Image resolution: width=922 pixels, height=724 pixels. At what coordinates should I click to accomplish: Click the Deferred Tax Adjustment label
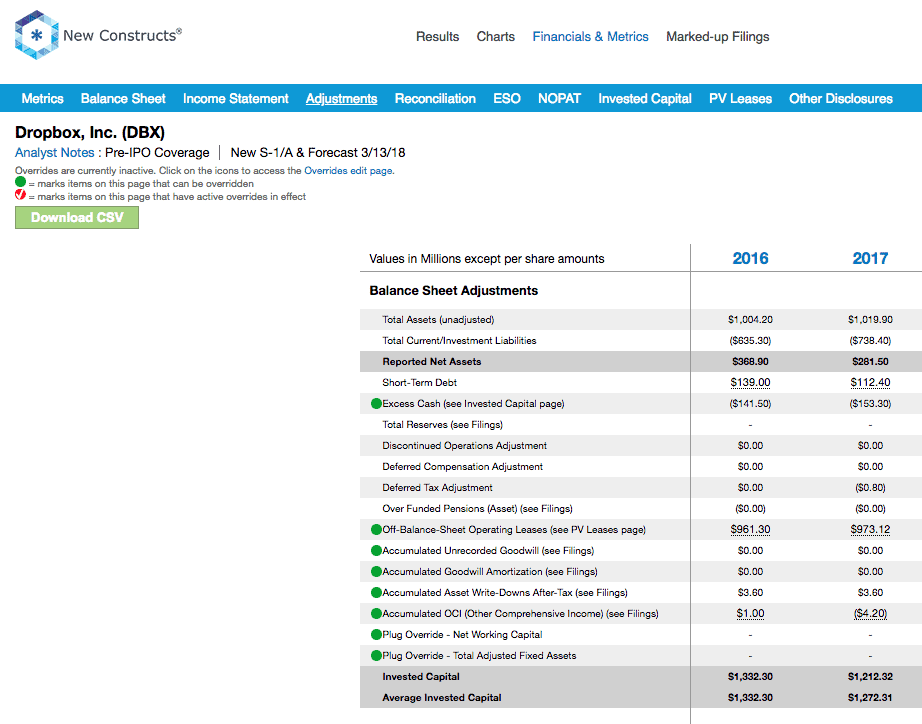pyautogui.click(x=437, y=488)
